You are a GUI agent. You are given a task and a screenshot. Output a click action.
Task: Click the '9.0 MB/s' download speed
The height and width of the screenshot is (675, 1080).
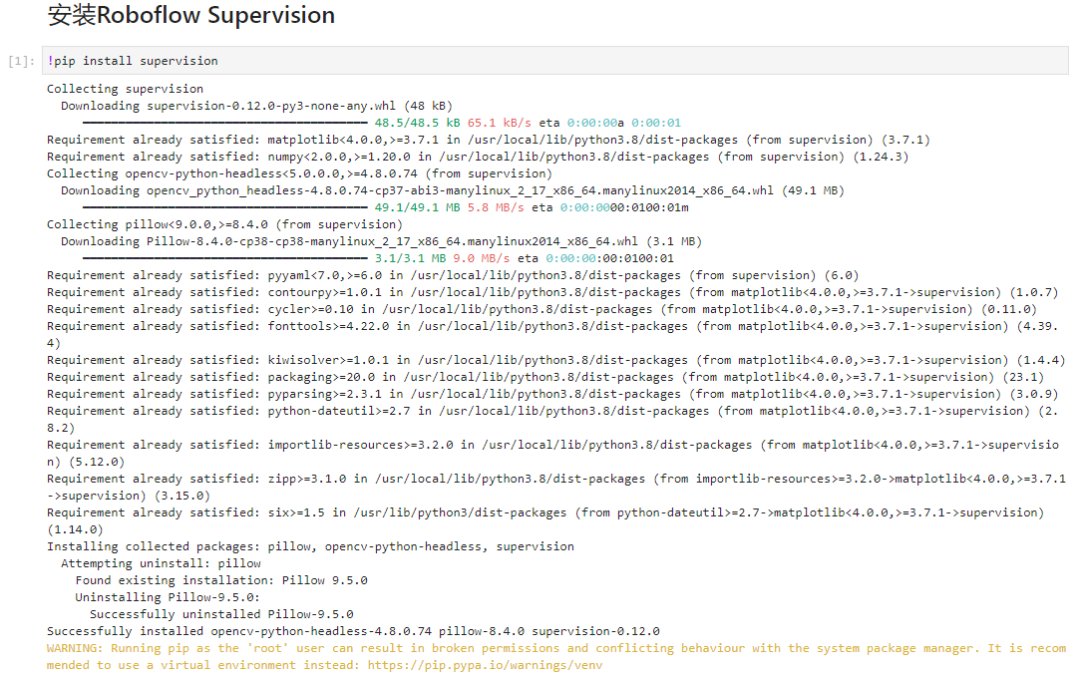pyautogui.click(x=481, y=259)
